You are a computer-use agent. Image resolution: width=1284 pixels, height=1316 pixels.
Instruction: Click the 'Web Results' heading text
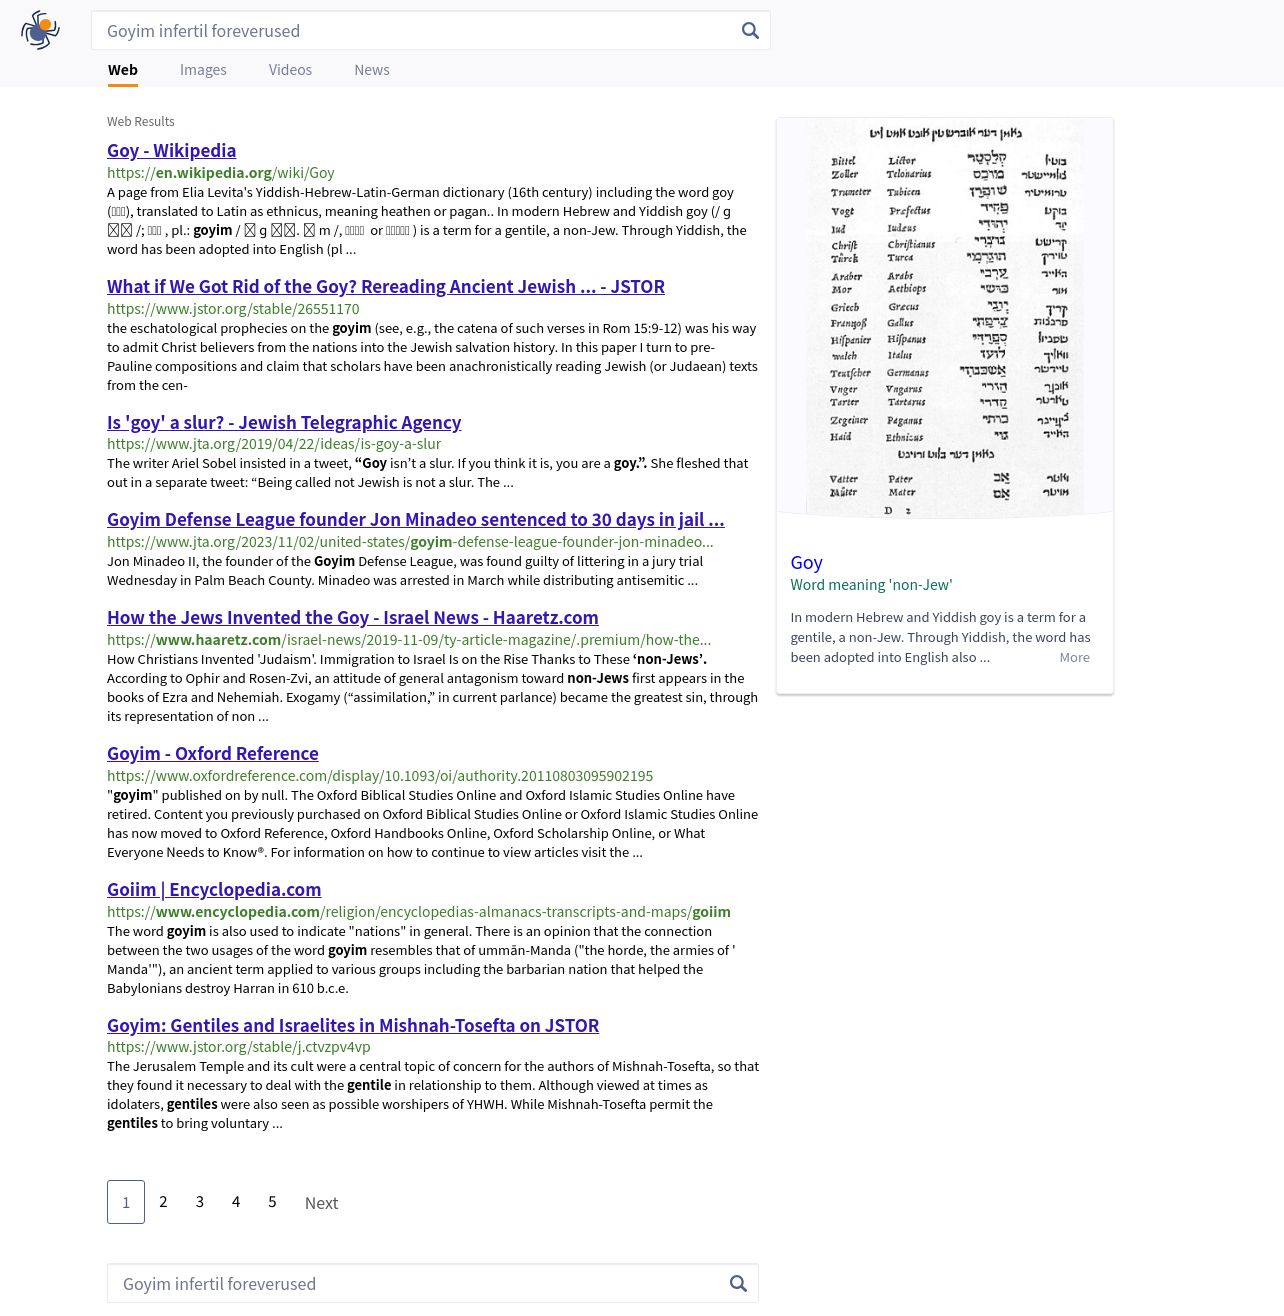pyautogui.click(x=141, y=122)
